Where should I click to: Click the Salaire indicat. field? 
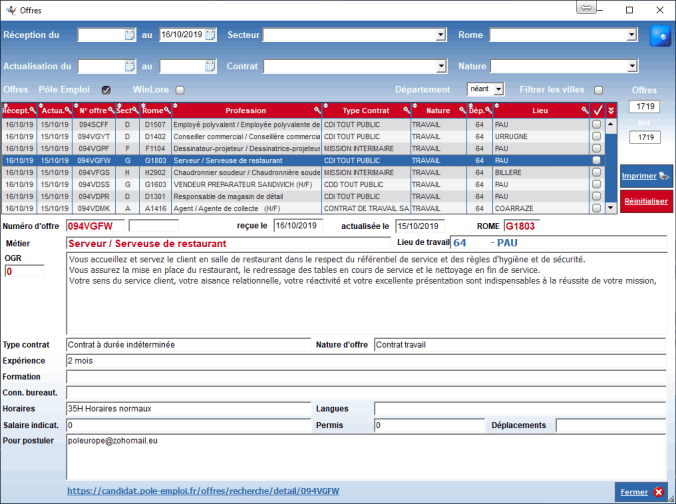188,425
